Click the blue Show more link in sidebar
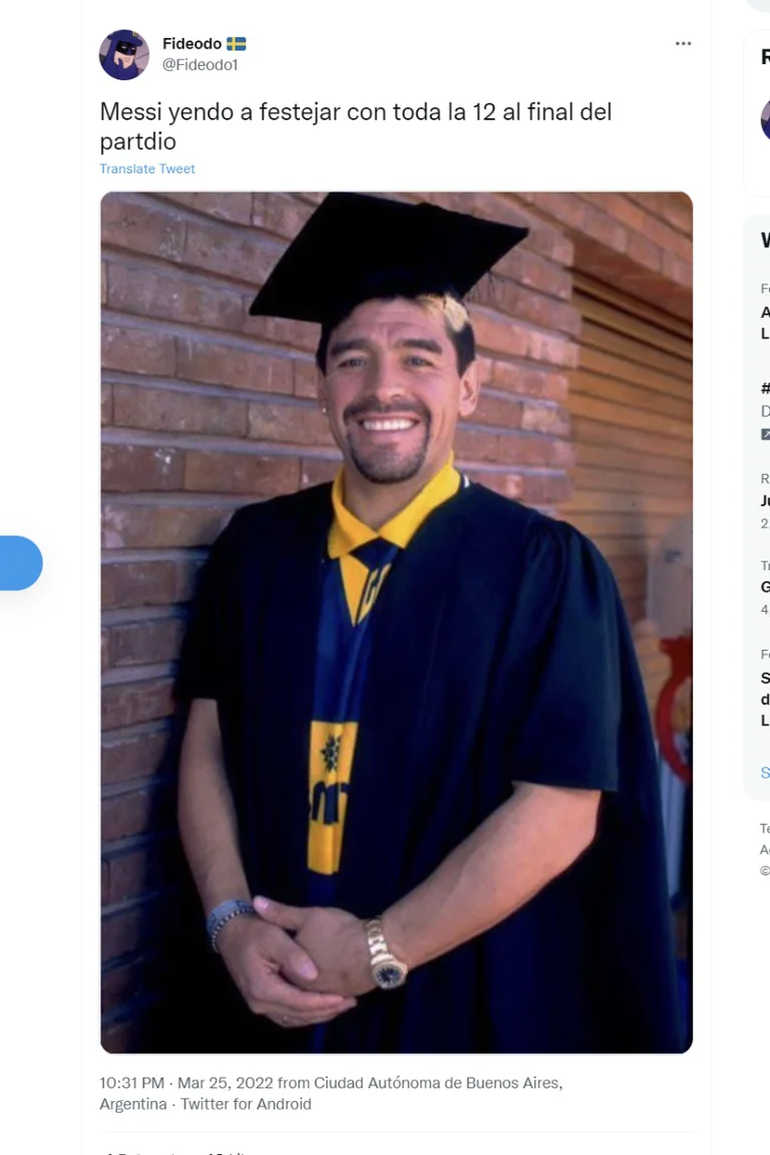 765,772
